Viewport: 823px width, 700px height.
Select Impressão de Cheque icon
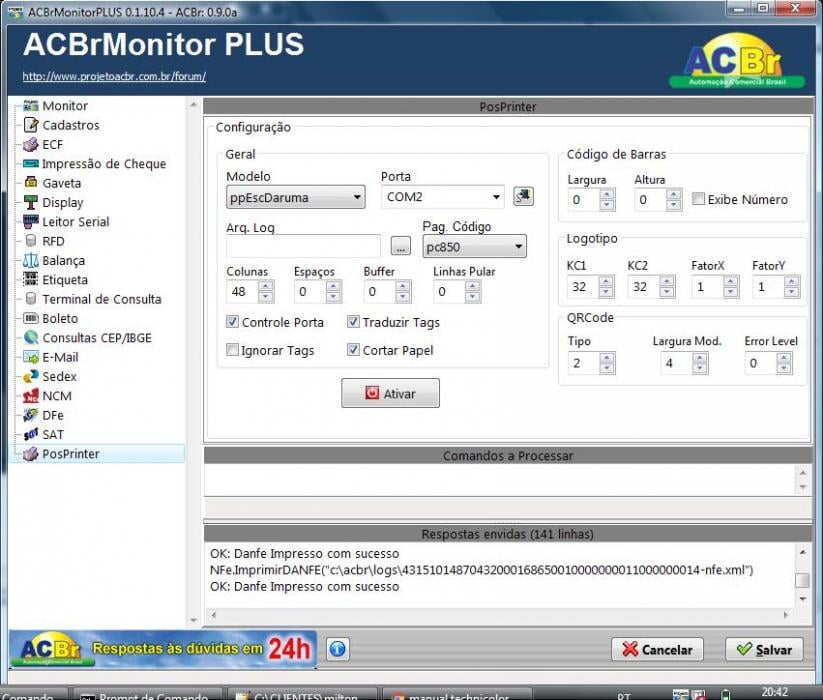[31, 164]
